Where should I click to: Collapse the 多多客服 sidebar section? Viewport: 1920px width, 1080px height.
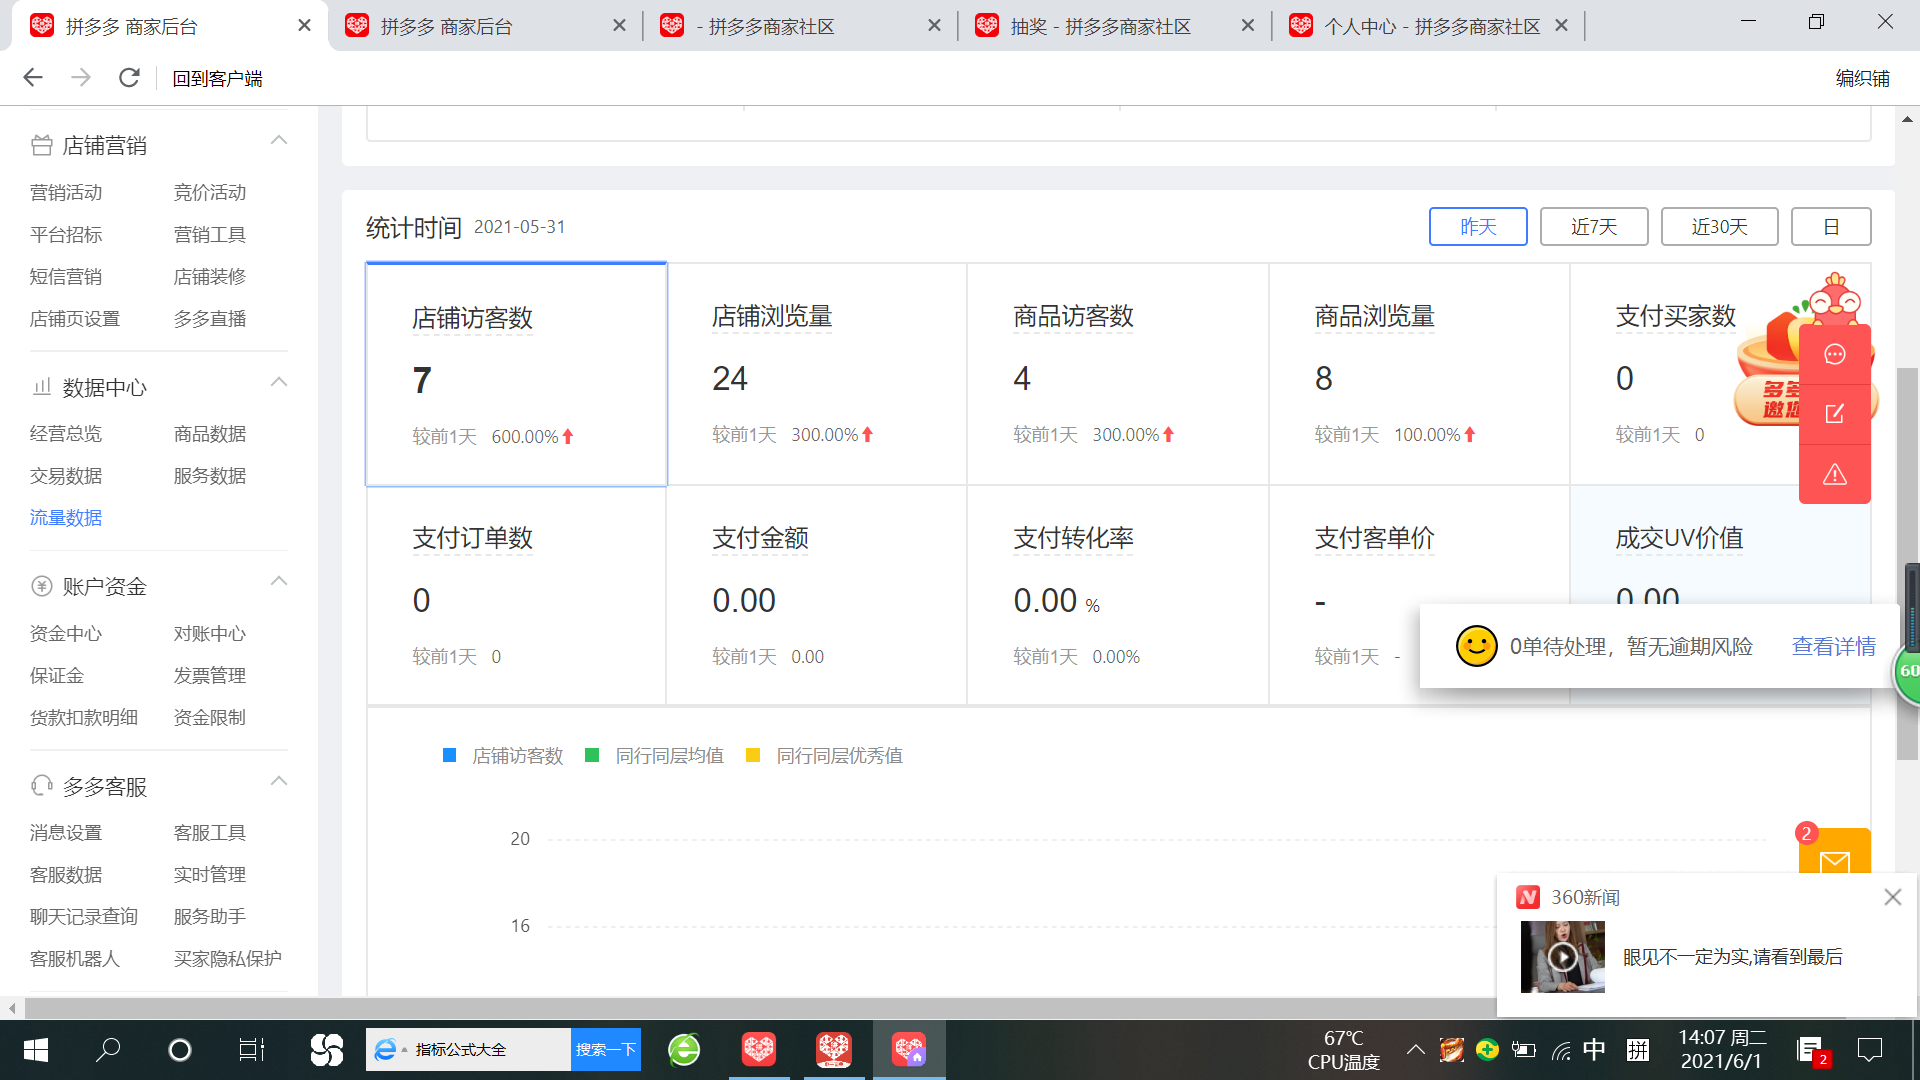coord(279,781)
